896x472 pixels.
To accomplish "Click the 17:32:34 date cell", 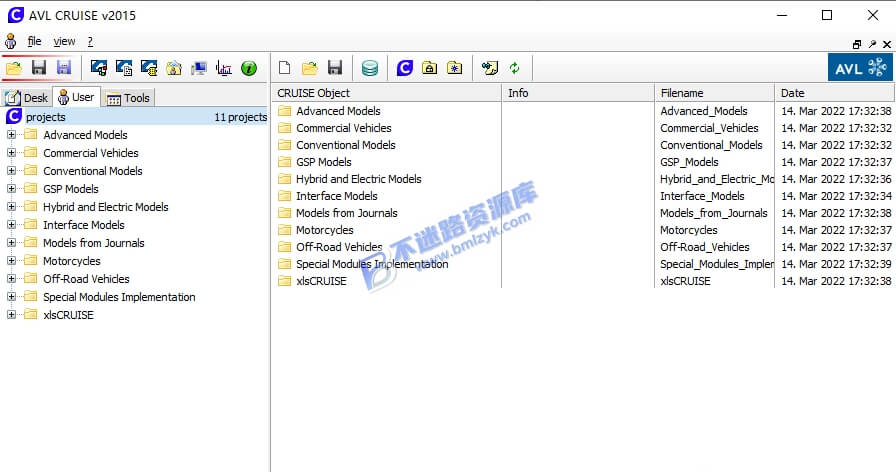I will (836, 196).
